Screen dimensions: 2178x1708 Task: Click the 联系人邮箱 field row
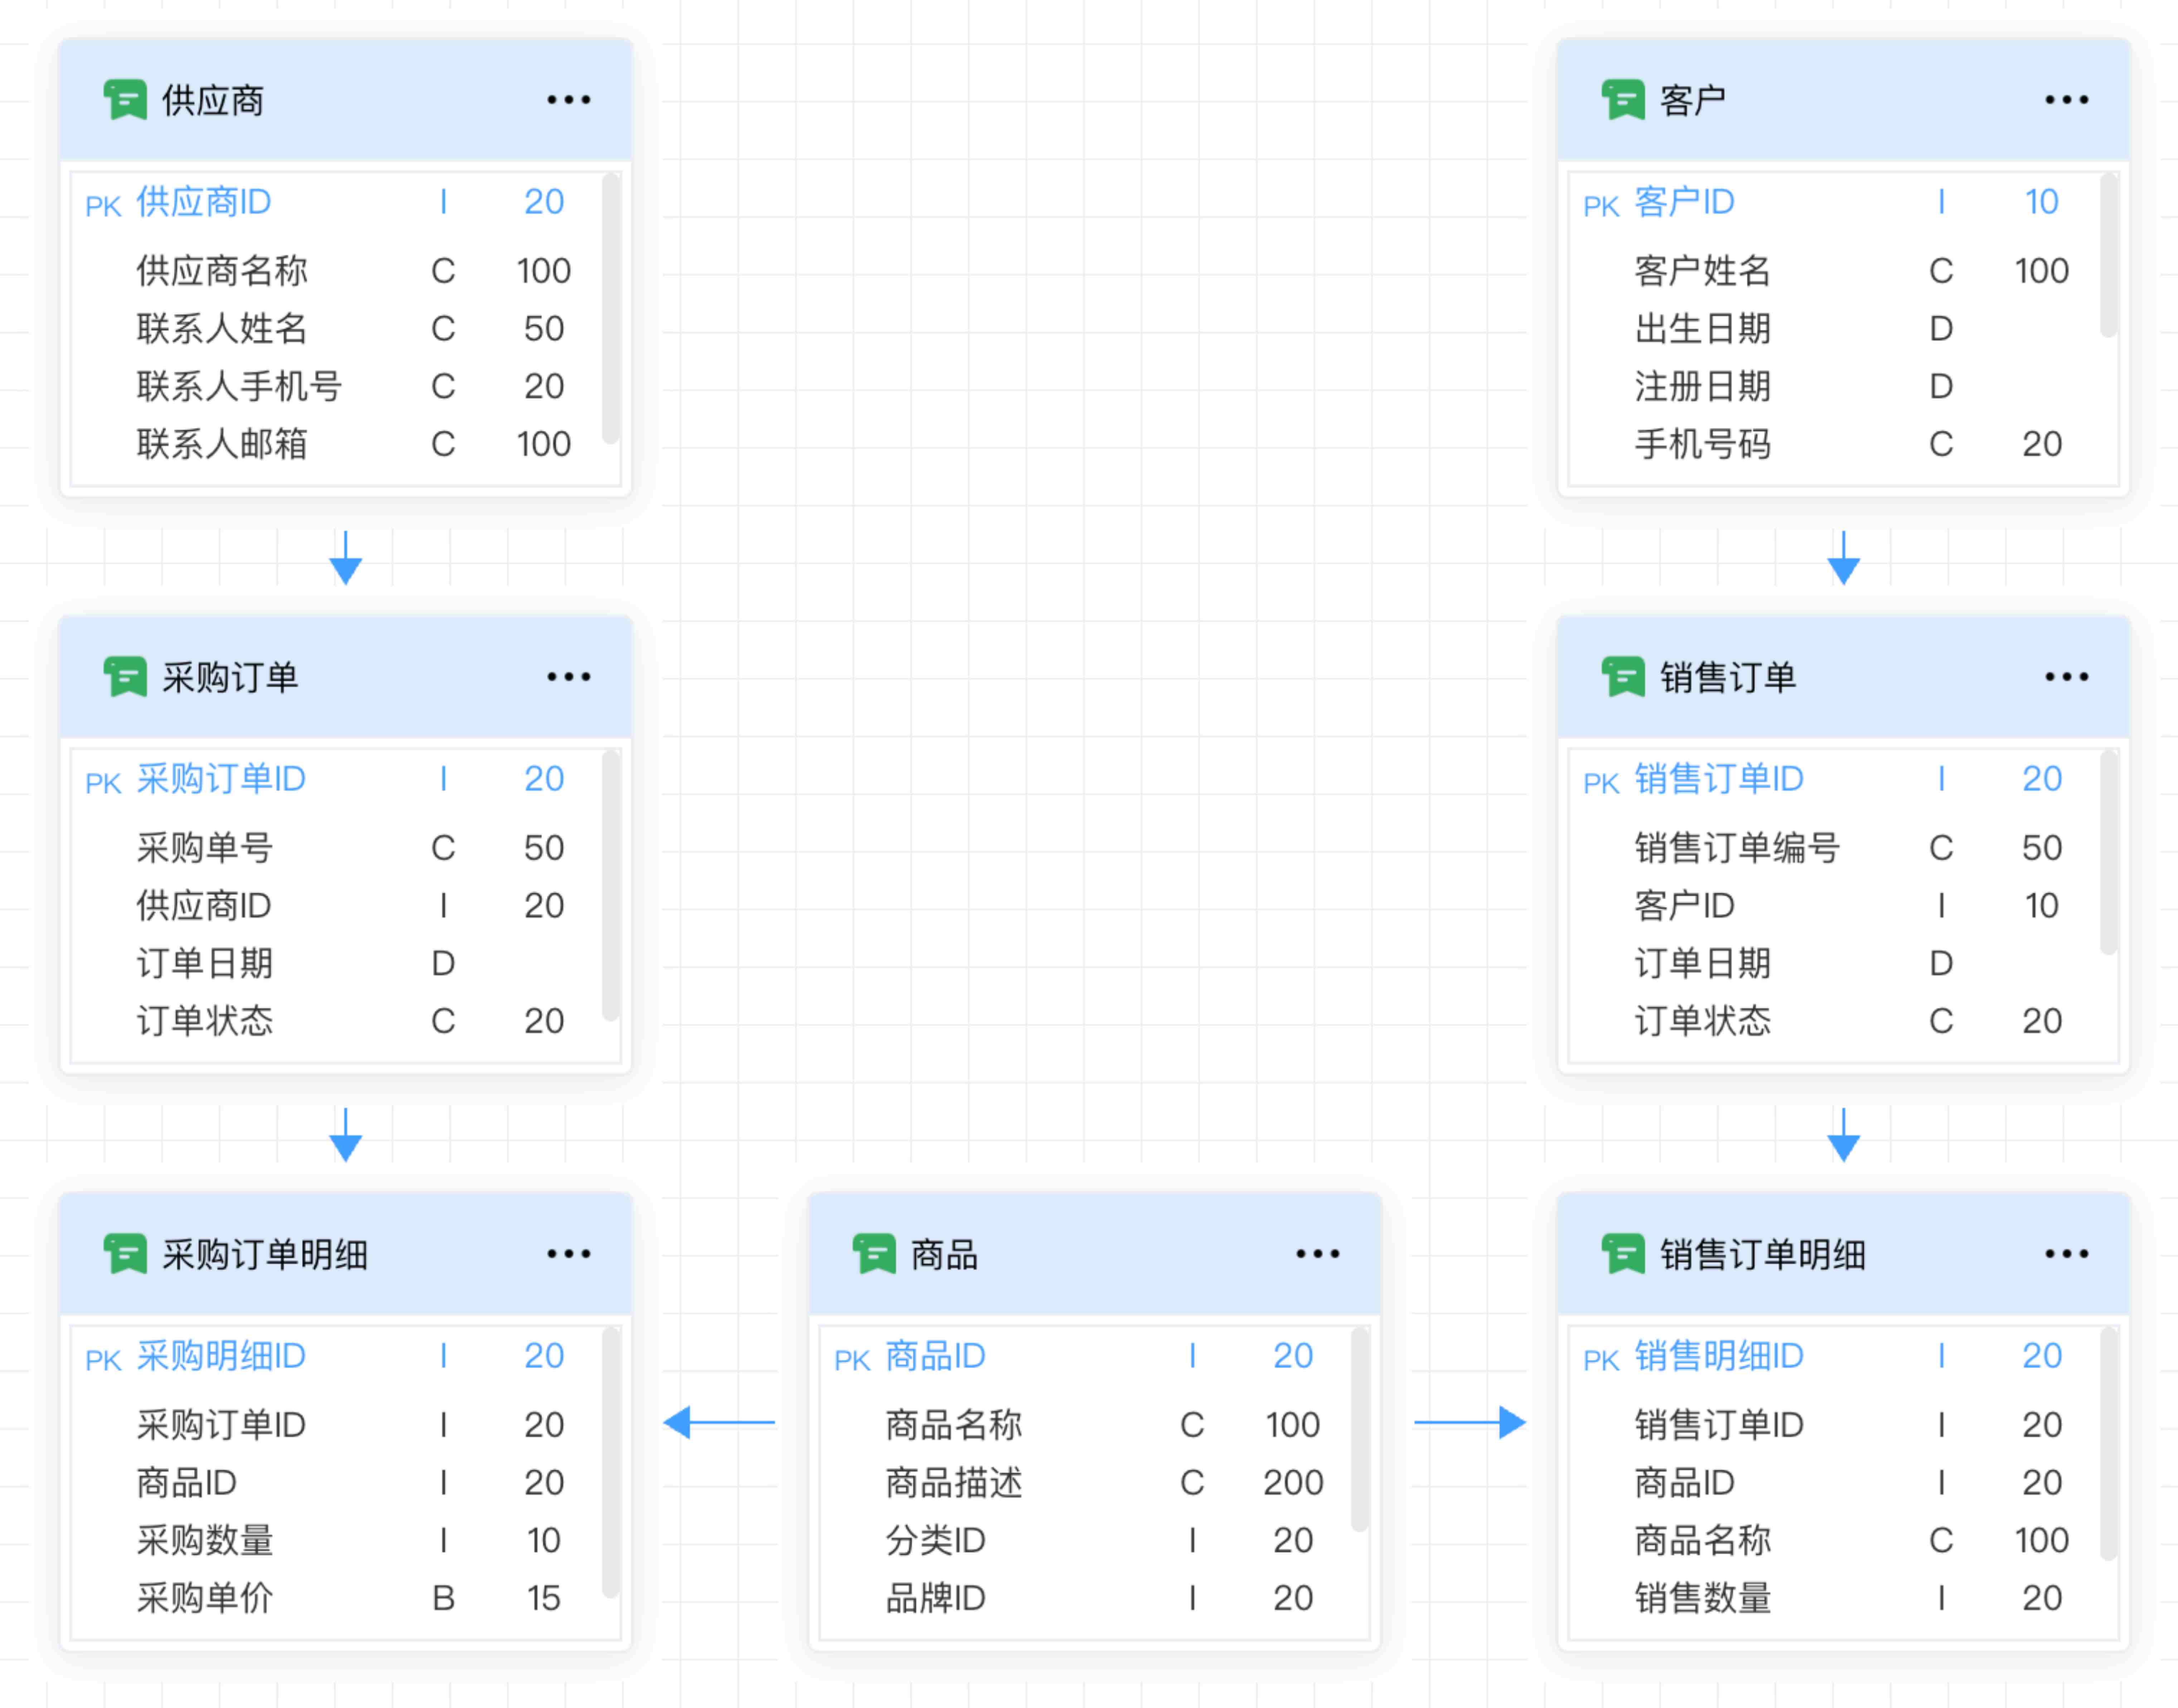point(222,444)
